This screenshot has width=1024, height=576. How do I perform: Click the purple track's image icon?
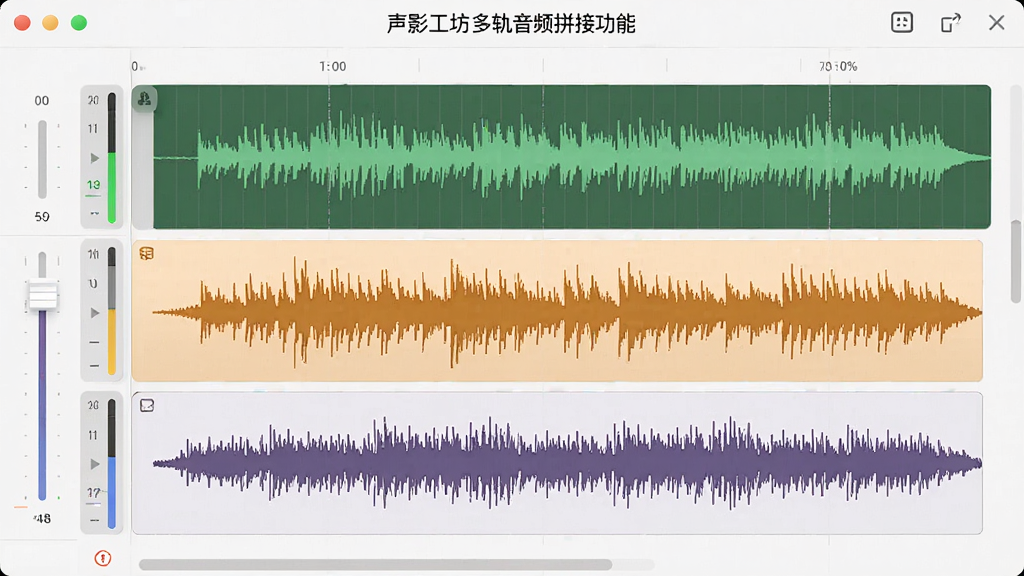pos(147,406)
